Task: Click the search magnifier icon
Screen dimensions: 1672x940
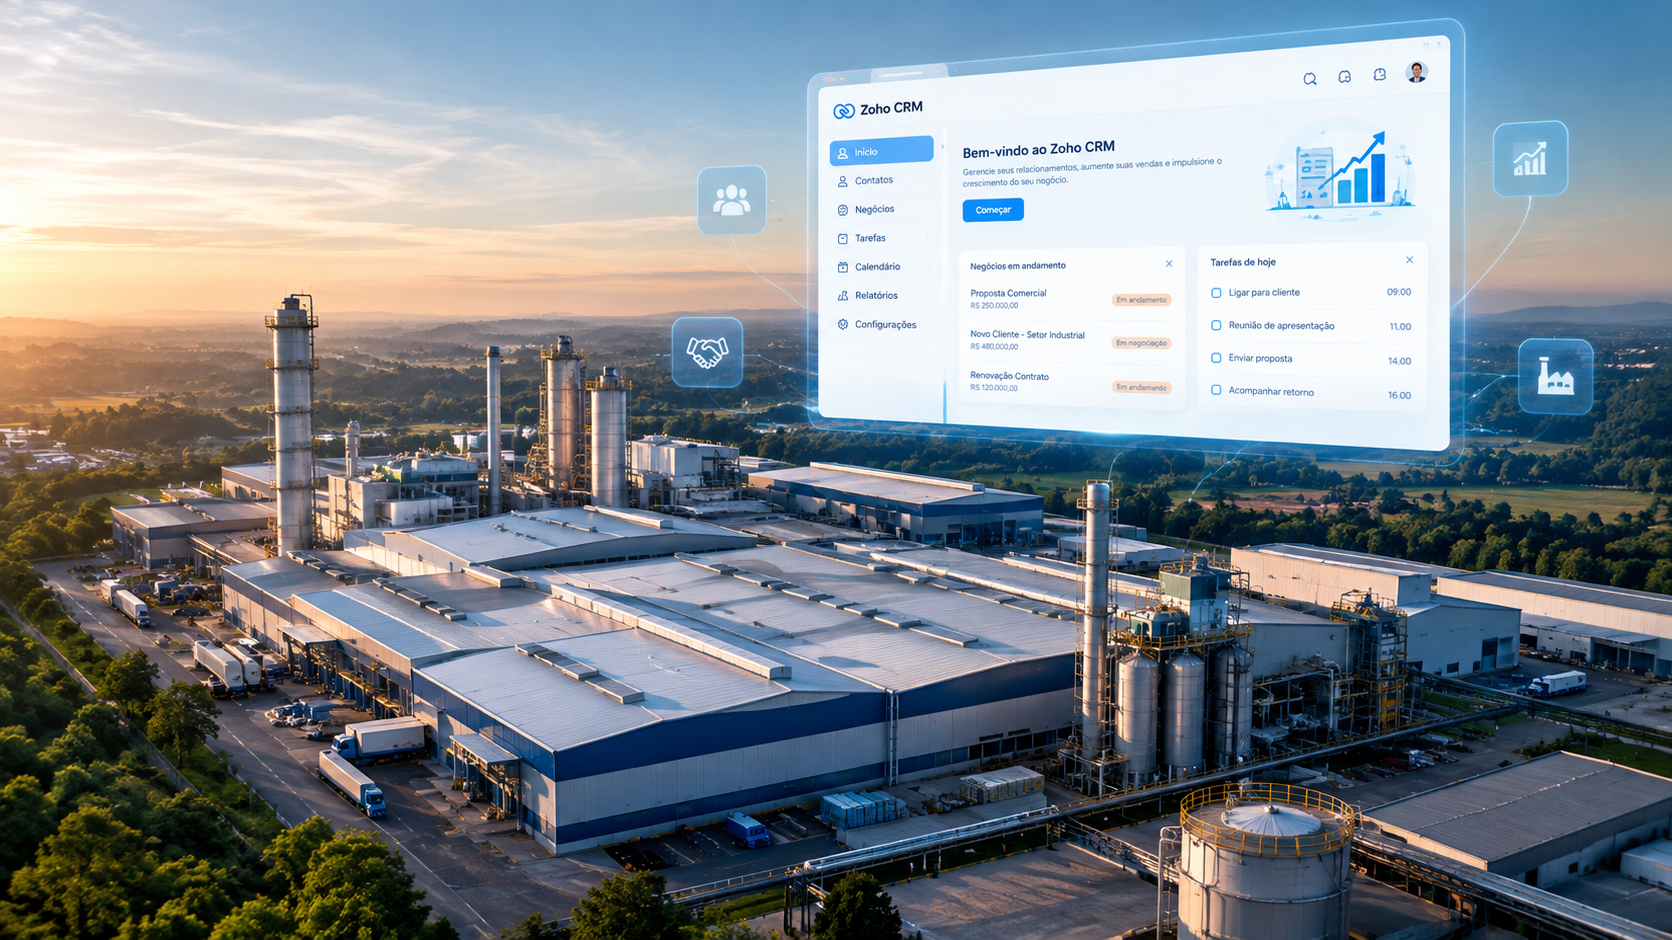Action: (x=1309, y=79)
